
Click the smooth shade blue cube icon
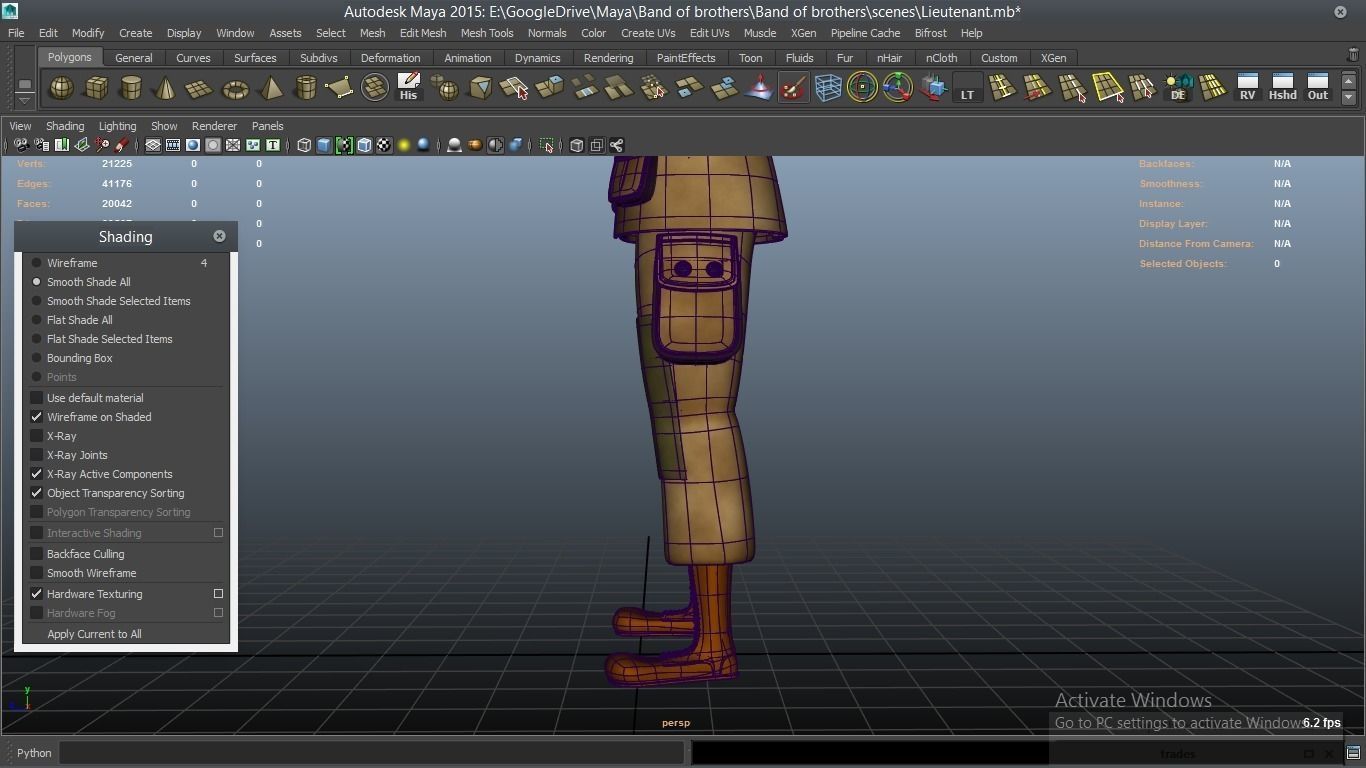pos(324,145)
